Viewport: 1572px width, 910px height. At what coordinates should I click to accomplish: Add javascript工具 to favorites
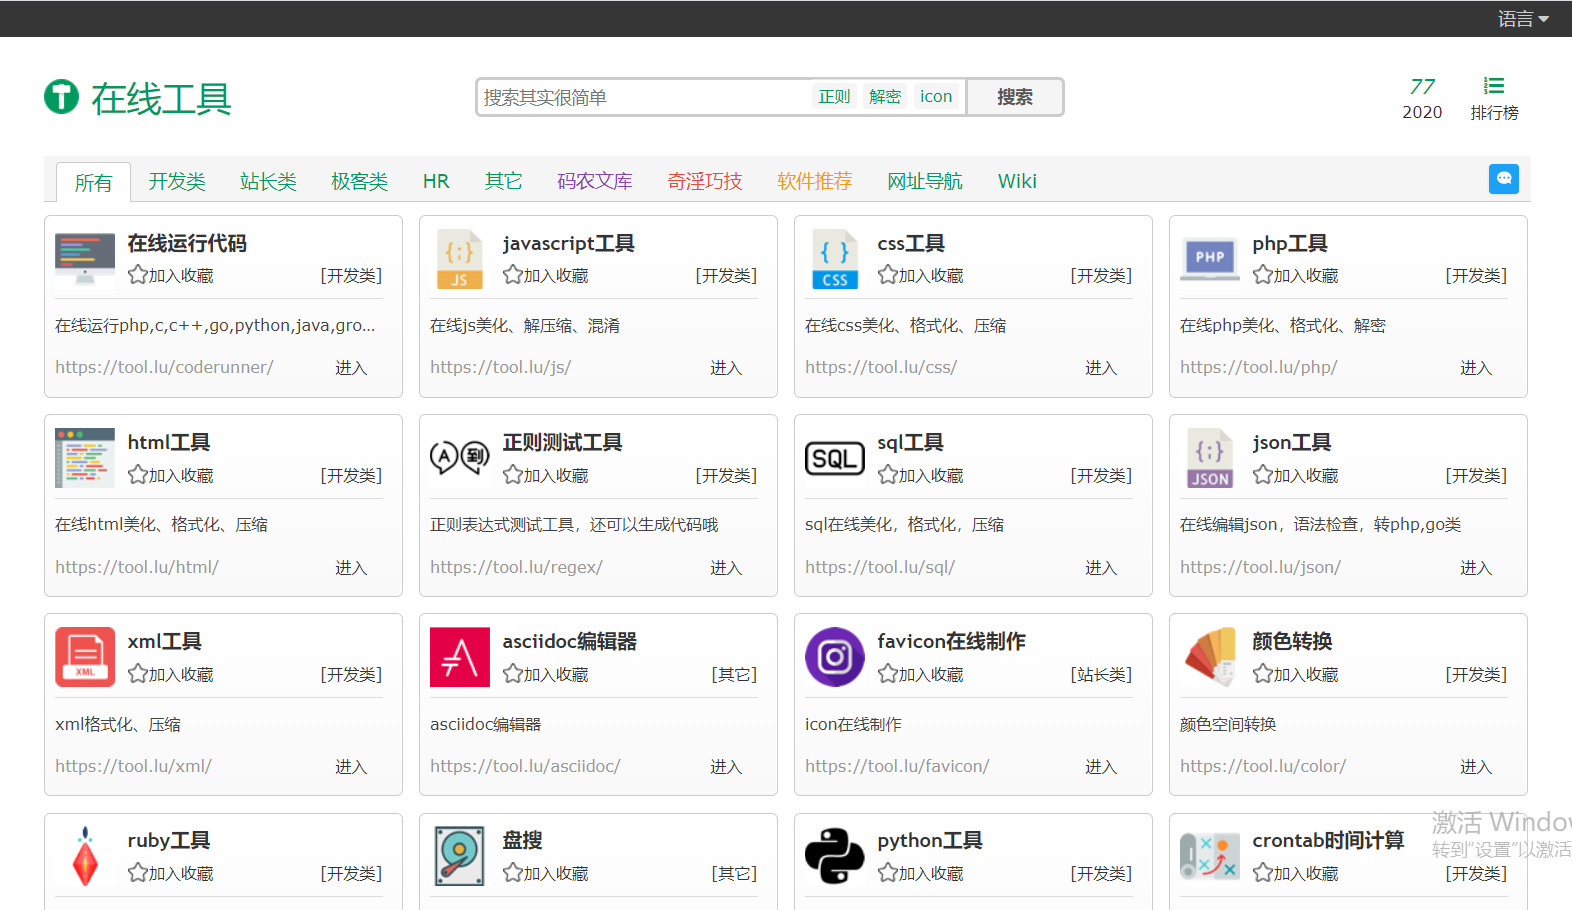tap(546, 275)
